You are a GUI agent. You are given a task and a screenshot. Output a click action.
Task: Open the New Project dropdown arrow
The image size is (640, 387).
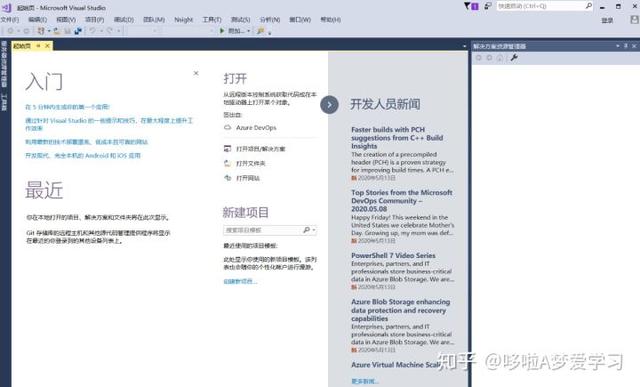[x=49, y=31]
